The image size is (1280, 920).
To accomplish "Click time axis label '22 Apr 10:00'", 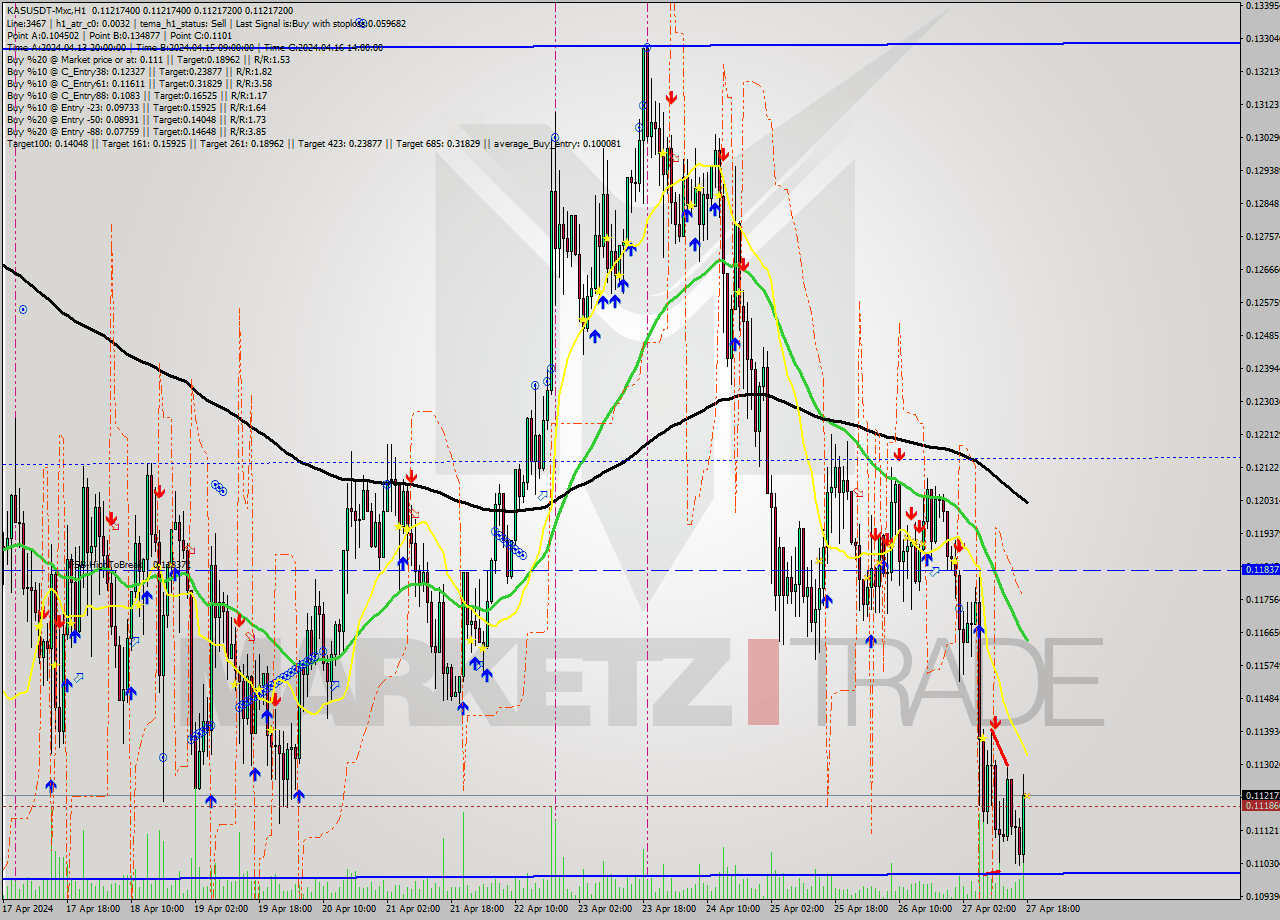I will [541, 909].
